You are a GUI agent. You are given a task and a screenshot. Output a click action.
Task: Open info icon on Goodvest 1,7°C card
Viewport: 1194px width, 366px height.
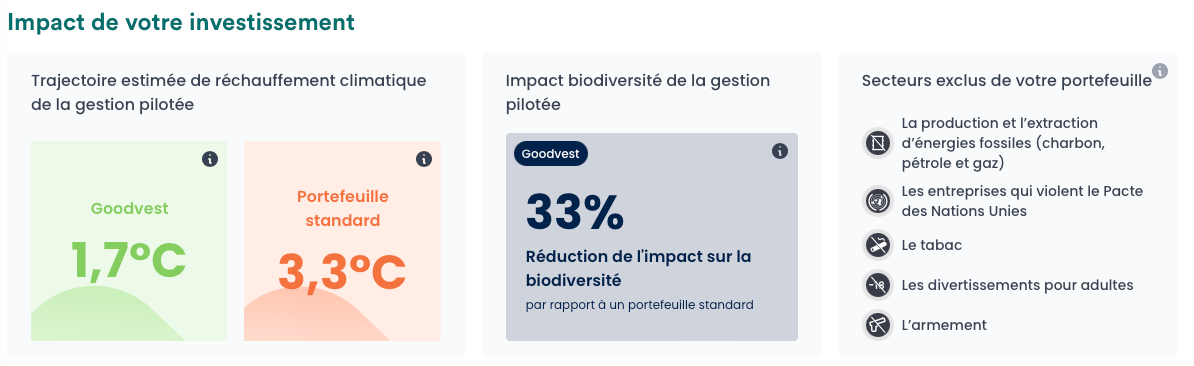(210, 159)
